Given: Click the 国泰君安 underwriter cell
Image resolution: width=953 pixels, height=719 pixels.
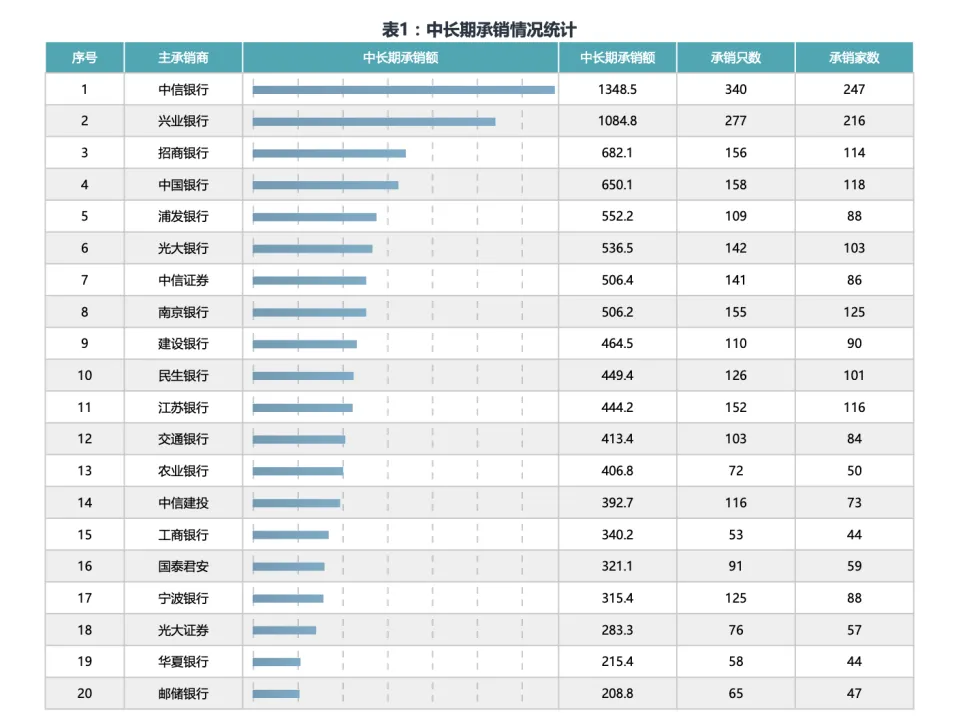Looking at the screenshot, I should (x=183, y=566).
